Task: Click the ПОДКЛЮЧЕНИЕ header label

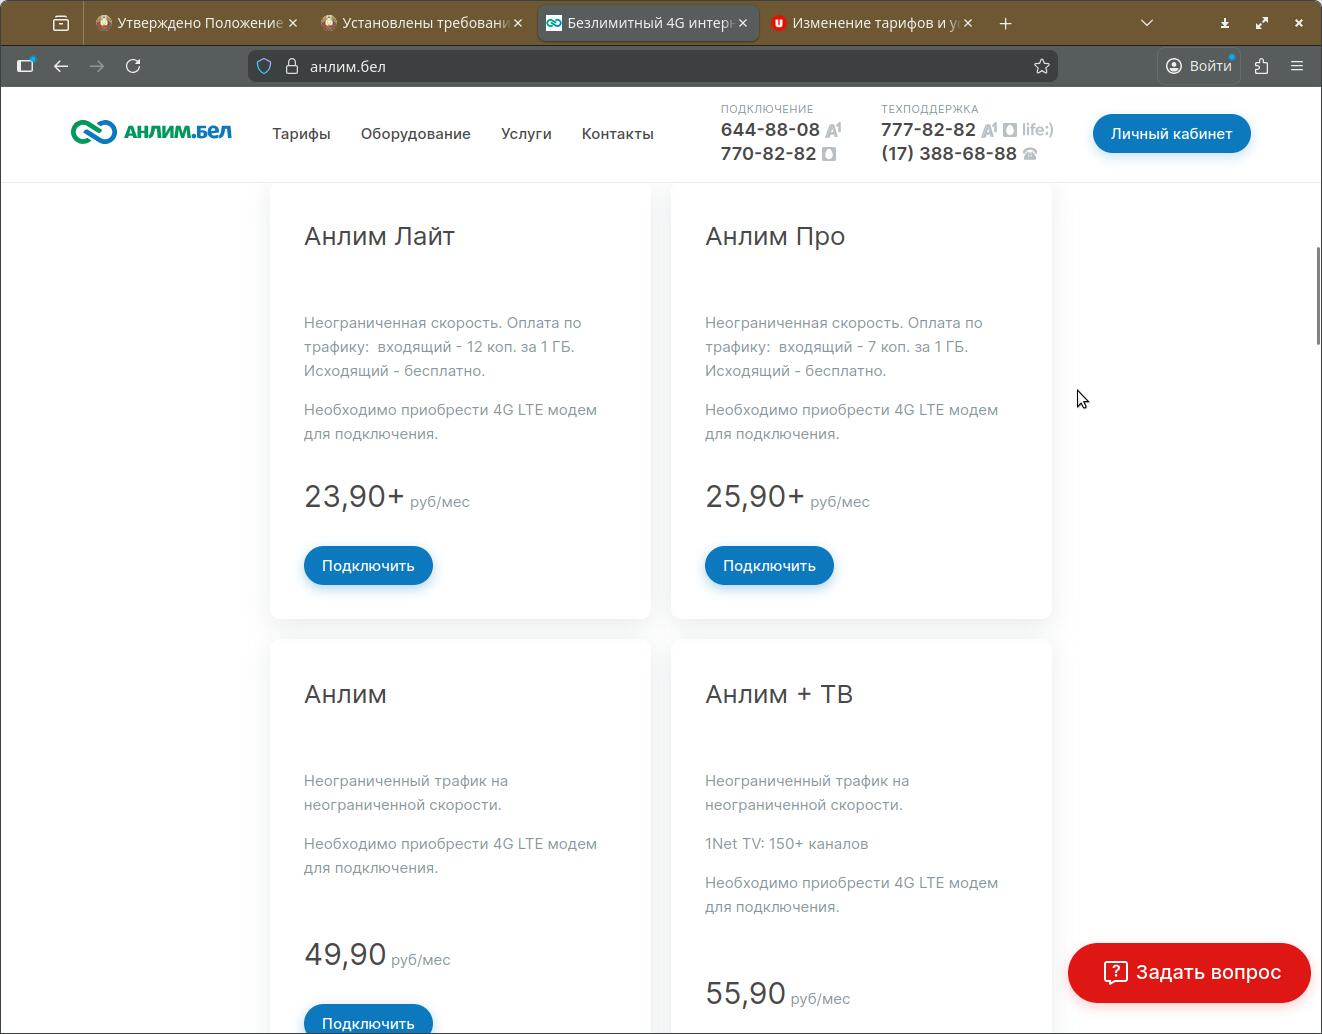Action: [767, 109]
